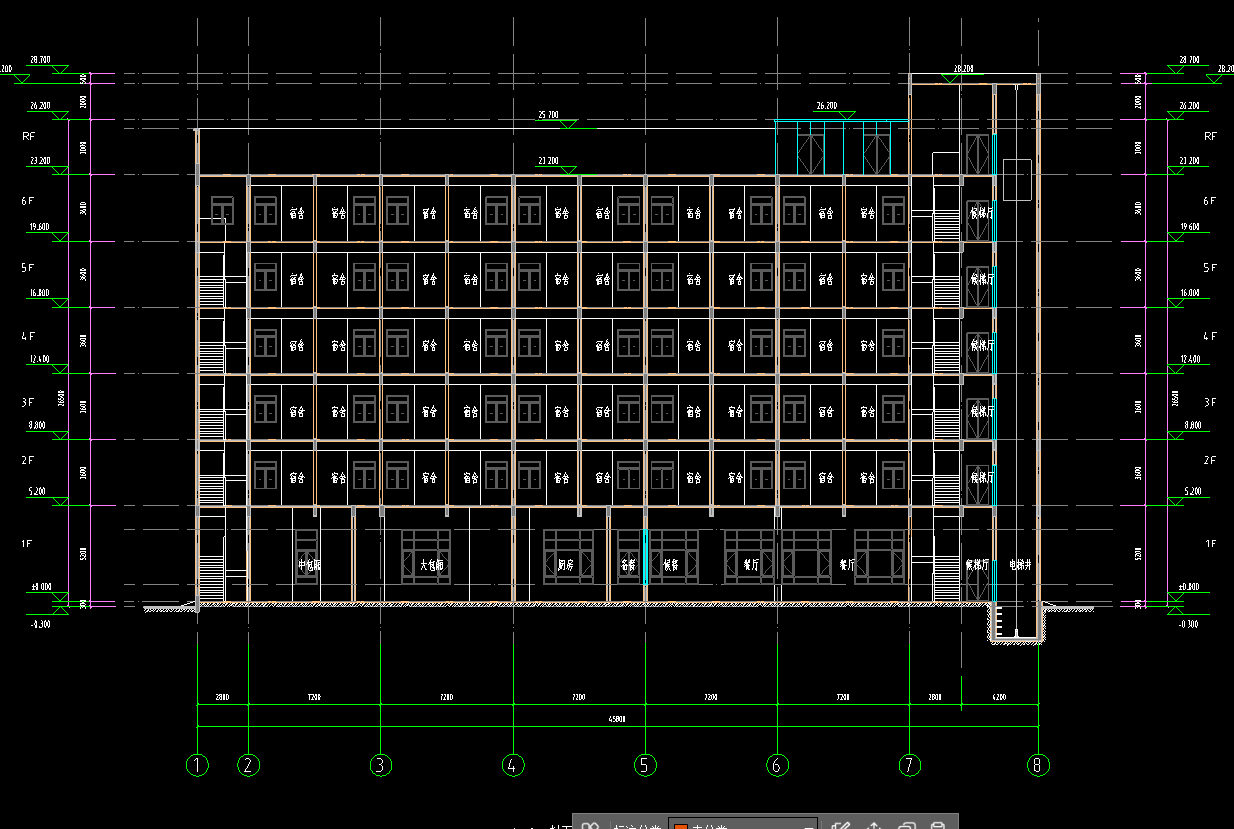Image resolution: width=1234 pixels, height=829 pixels.
Task: Select grid axis bubble number 1
Action: 197,765
